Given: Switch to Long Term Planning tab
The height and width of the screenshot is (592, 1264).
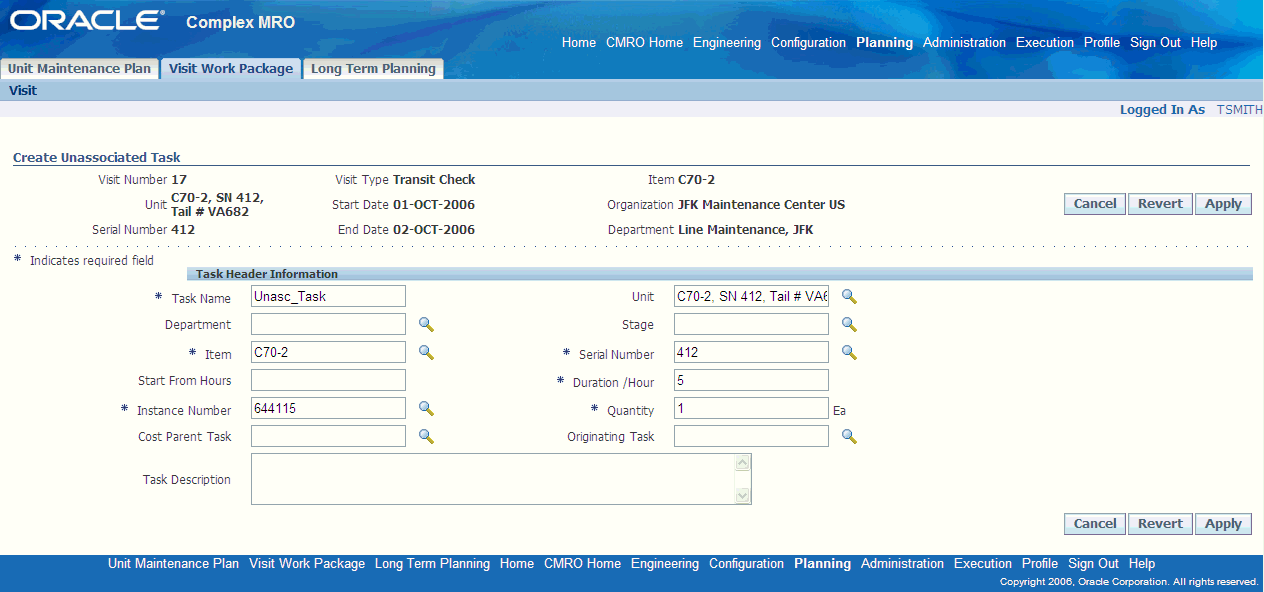Looking at the screenshot, I should [373, 69].
